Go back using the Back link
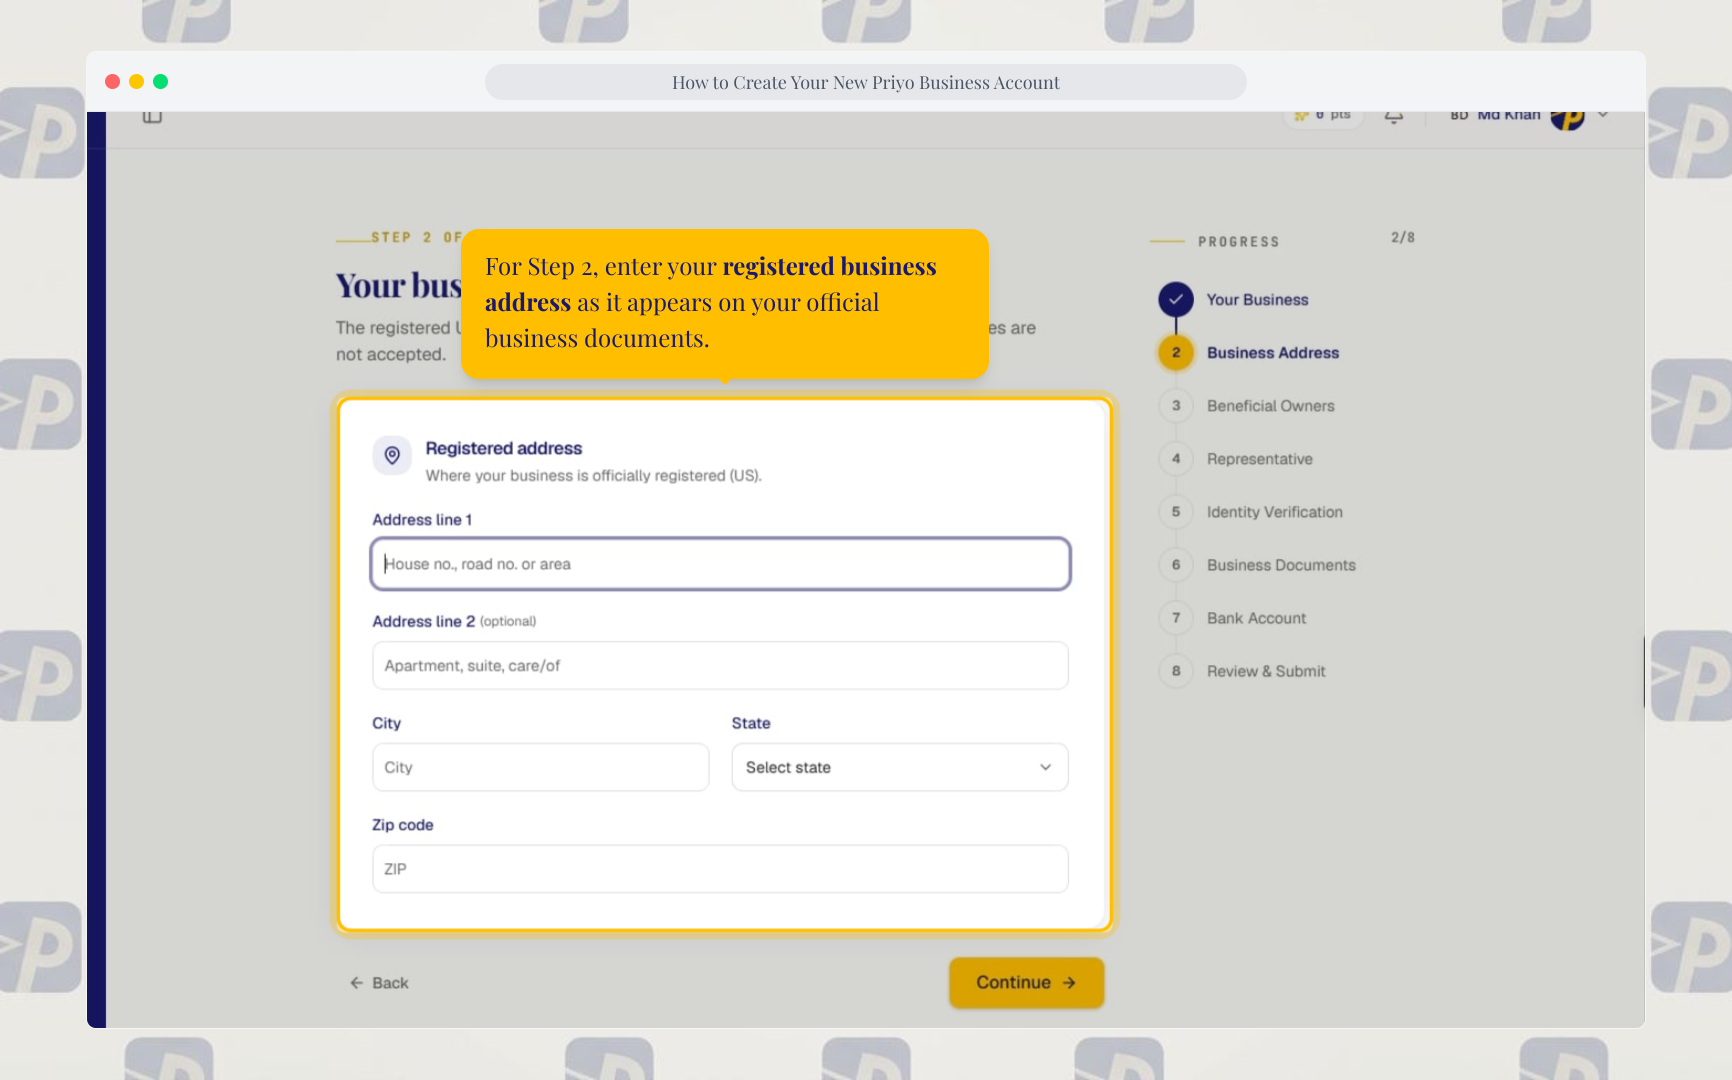Viewport: 1732px width, 1080px height. point(379,983)
